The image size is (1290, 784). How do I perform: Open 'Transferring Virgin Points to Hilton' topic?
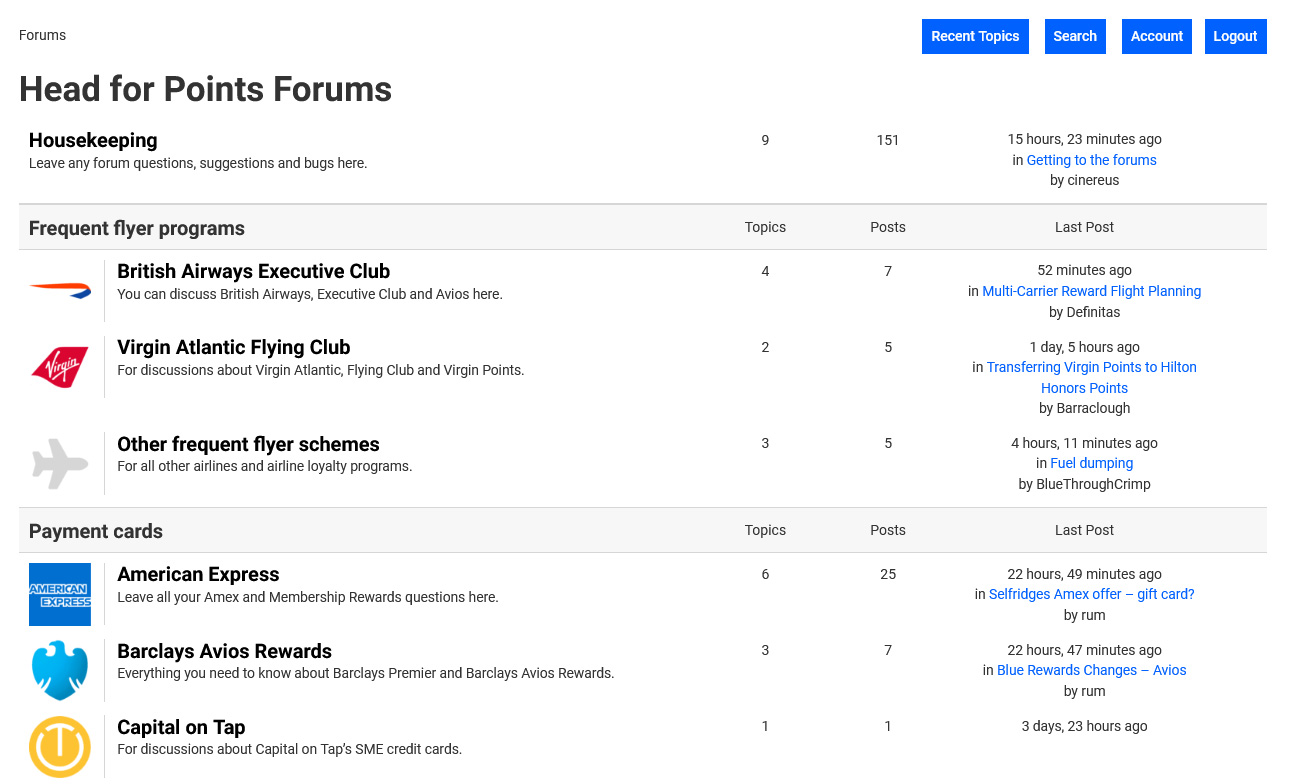coord(1091,377)
